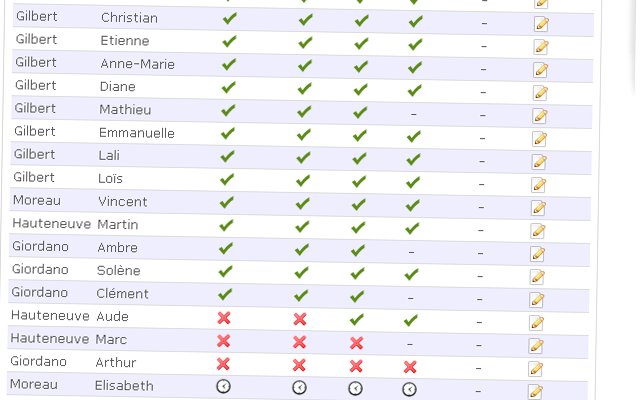
Task: Click the edit pencil for Elisabeth Moreau
Action: [x=535, y=391]
